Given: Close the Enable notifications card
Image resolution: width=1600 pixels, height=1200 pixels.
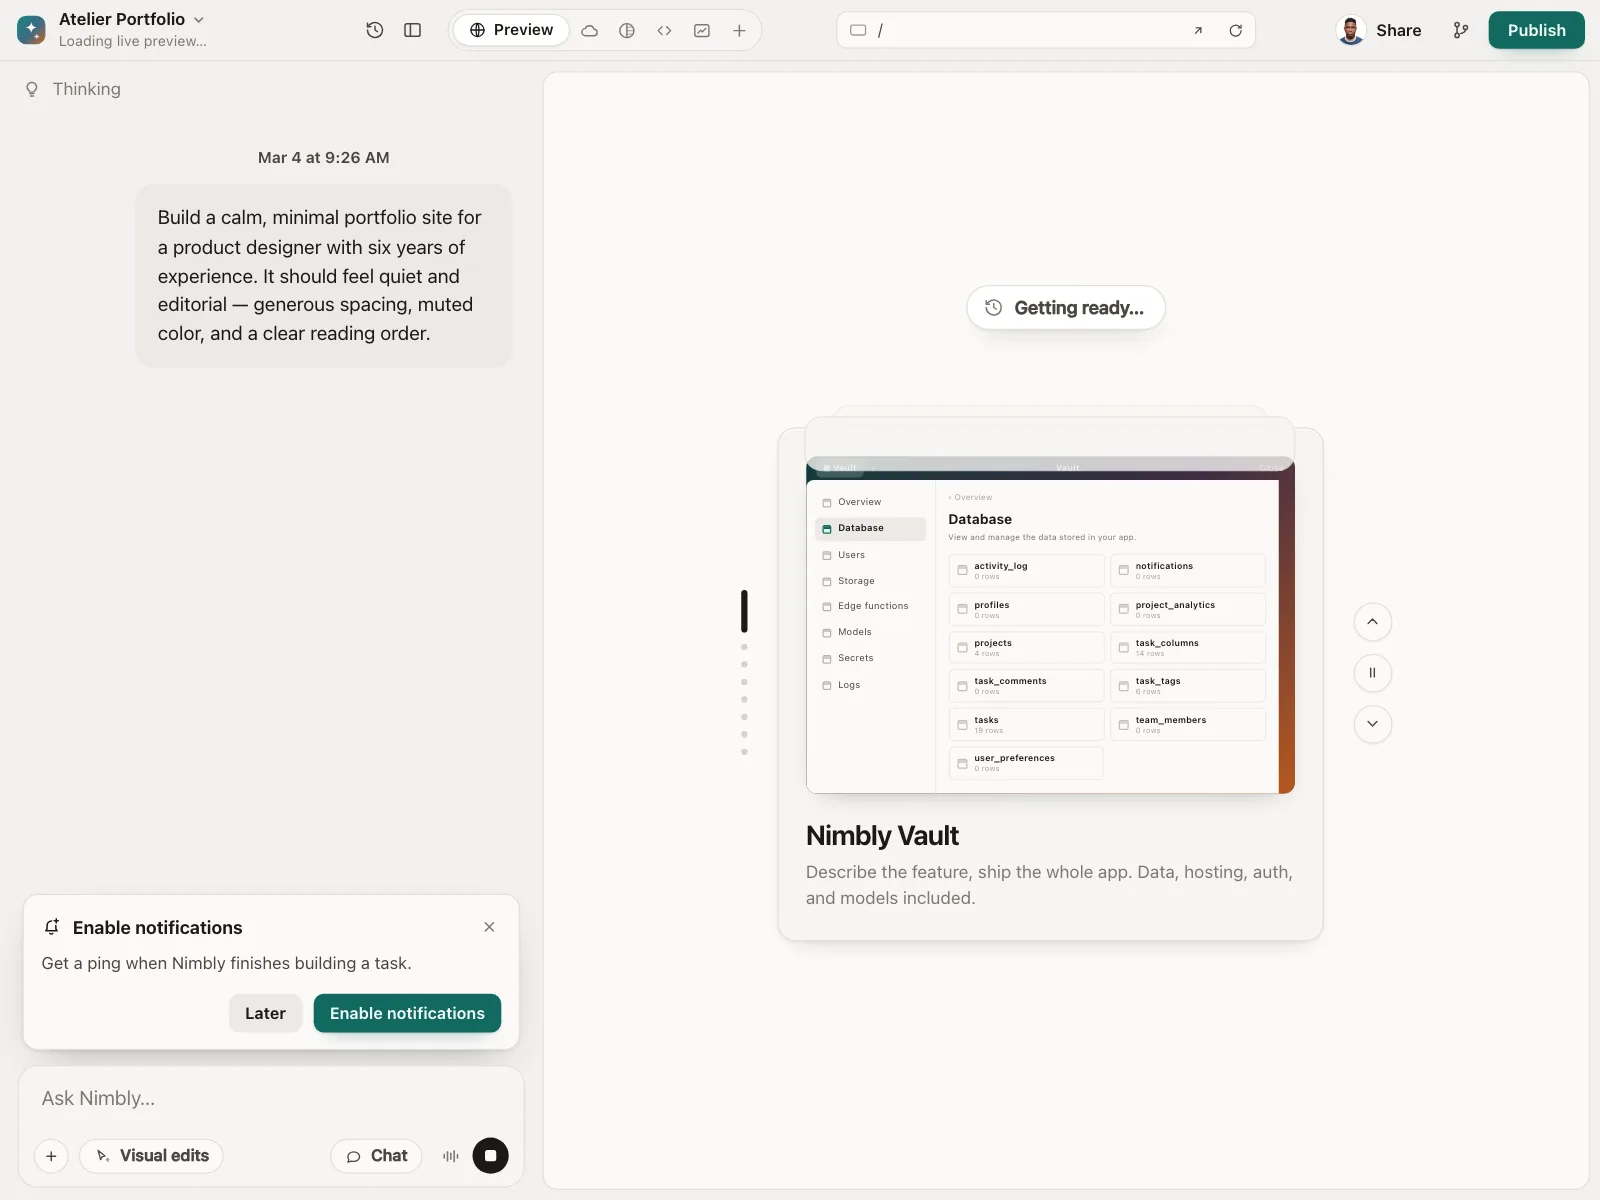Looking at the screenshot, I should [x=489, y=927].
